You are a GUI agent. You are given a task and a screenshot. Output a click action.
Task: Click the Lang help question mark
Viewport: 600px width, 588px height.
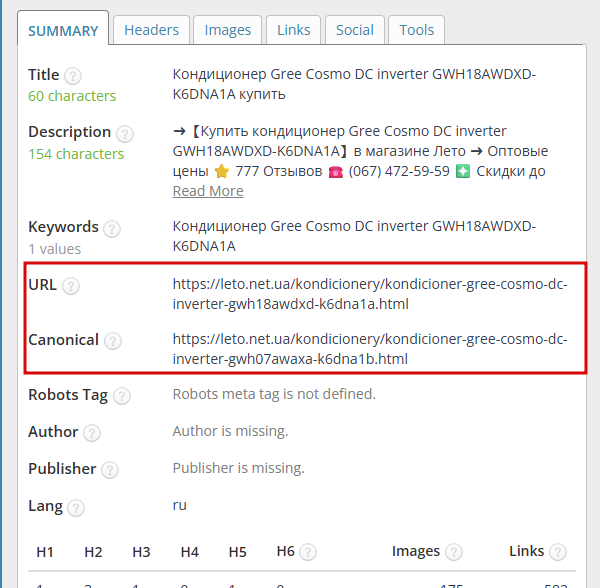tap(76, 508)
